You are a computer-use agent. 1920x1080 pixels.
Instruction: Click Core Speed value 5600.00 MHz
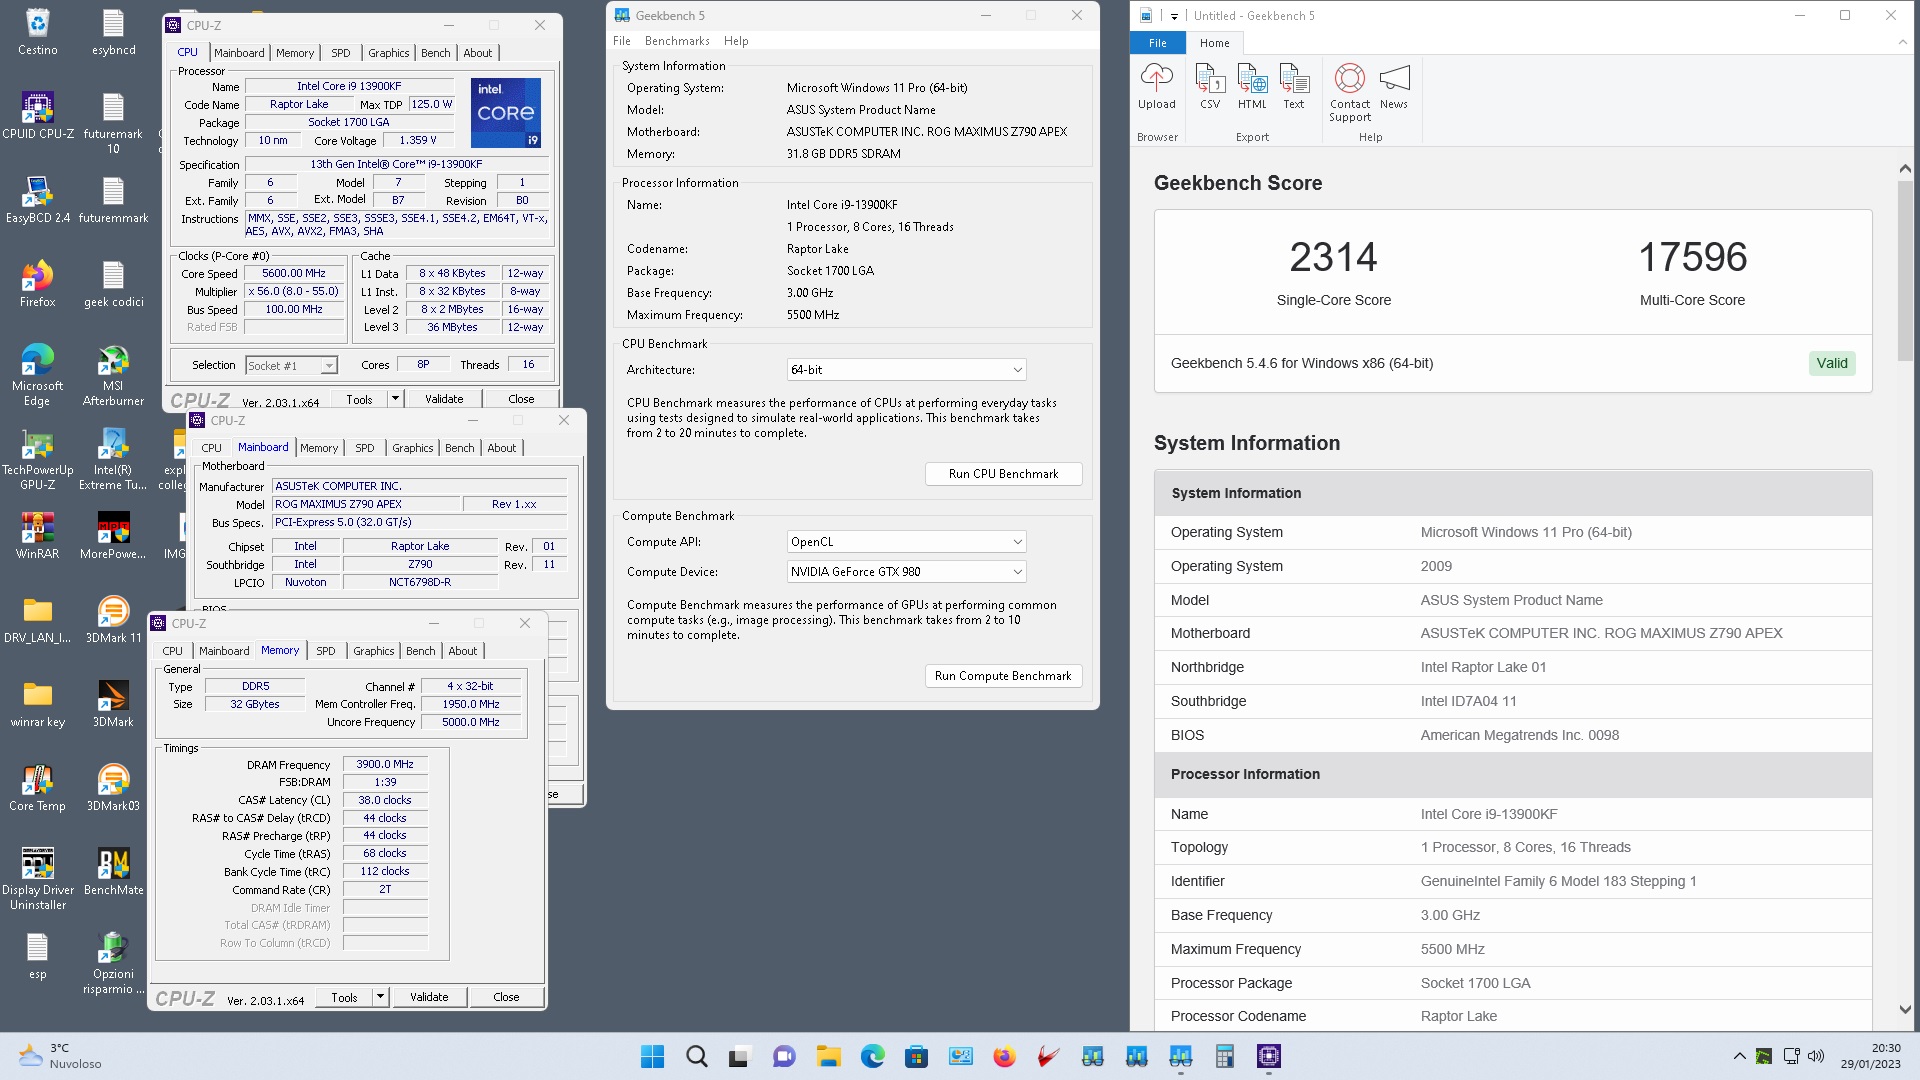(x=294, y=274)
